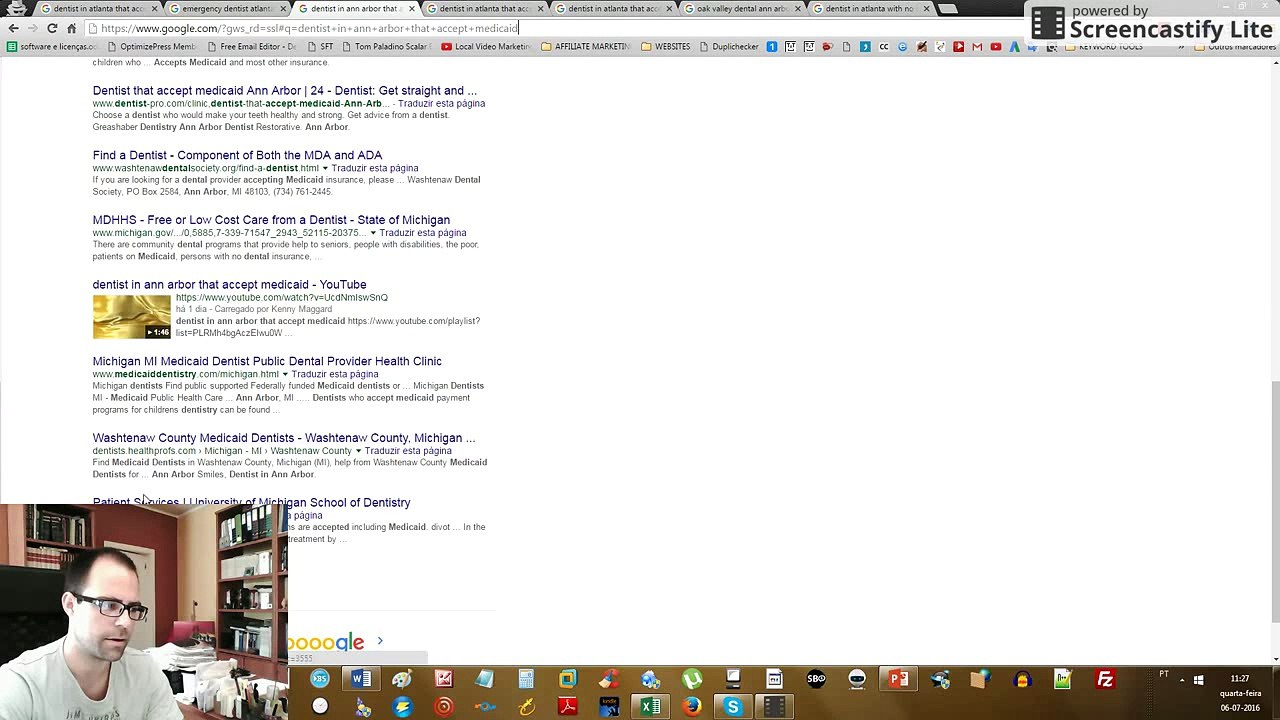The image size is (1280, 720).
Task: Open the robot face taskbar icon
Action: (857, 680)
